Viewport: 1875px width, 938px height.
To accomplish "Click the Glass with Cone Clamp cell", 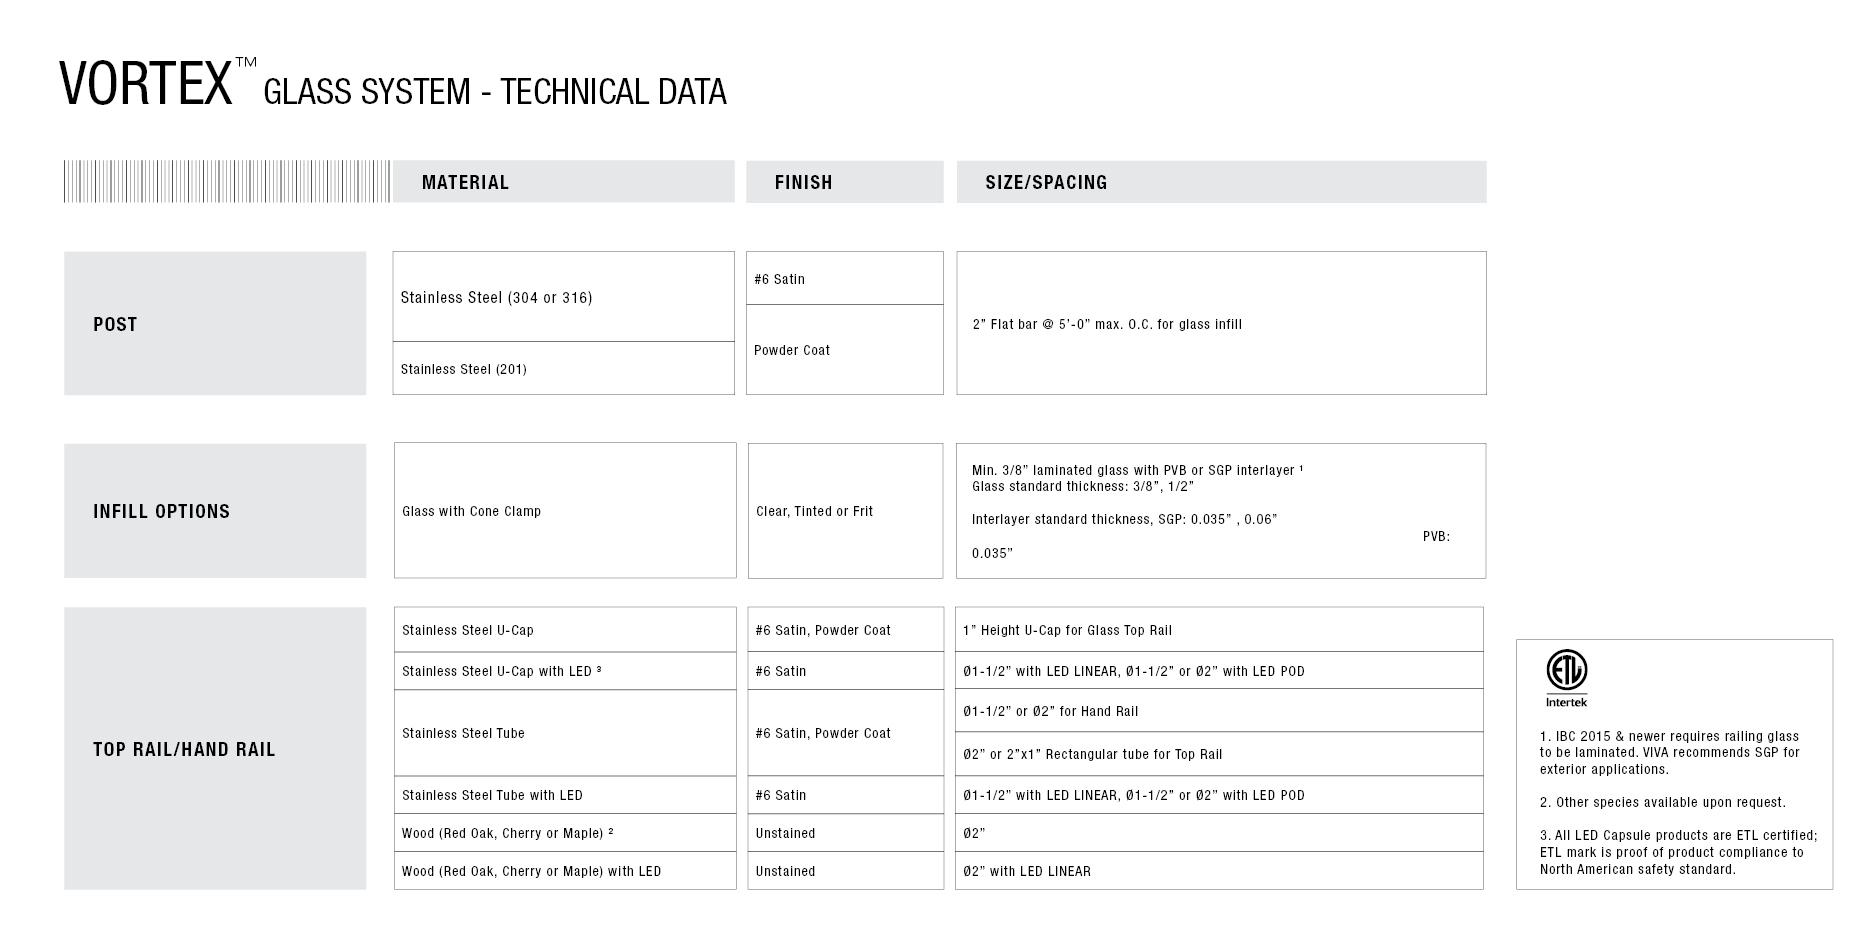I will click(x=565, y=510).
